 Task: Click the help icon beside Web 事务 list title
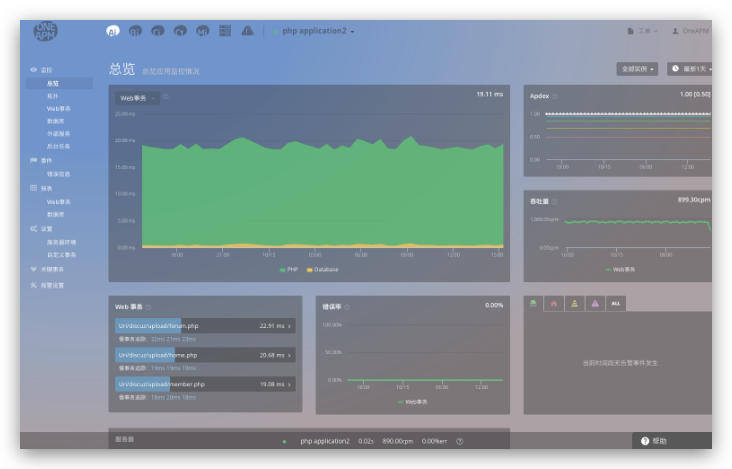(x=148, y=307)
